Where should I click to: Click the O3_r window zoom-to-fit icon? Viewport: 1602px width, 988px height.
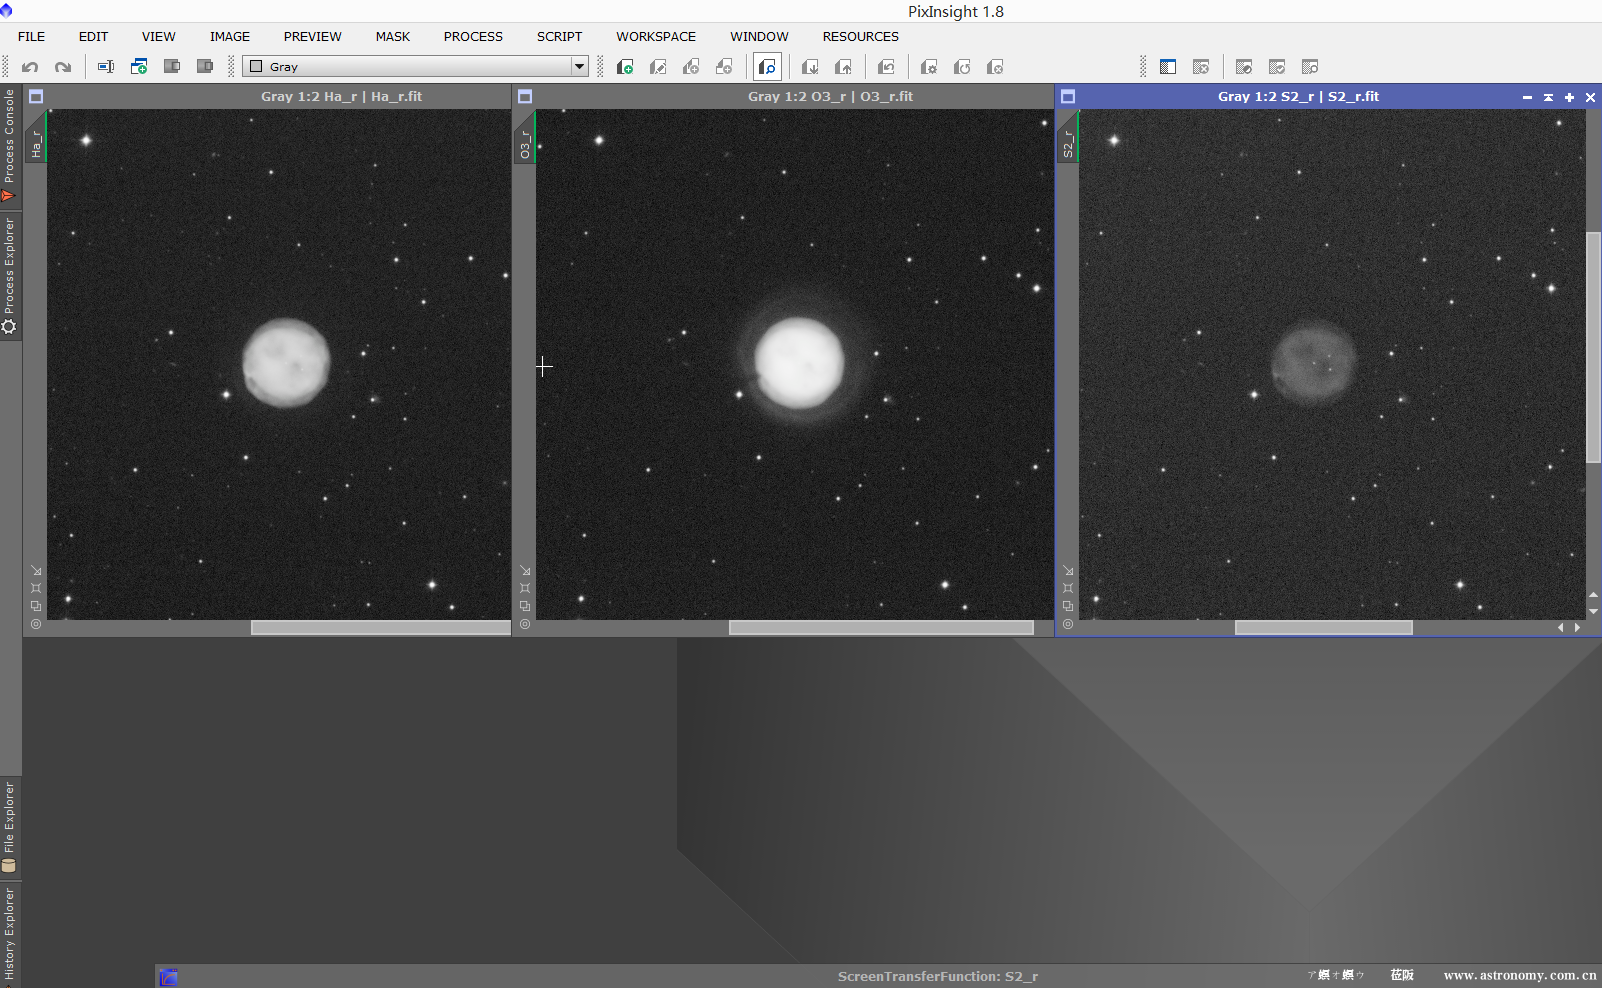pyautogui.click(x=525, y=588)
